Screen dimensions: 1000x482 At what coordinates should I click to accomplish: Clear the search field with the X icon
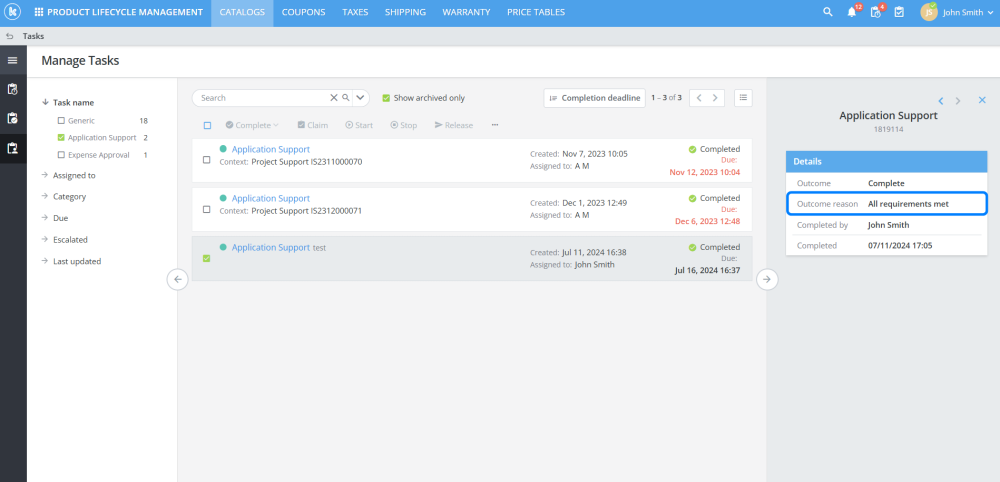click(334, 98)
